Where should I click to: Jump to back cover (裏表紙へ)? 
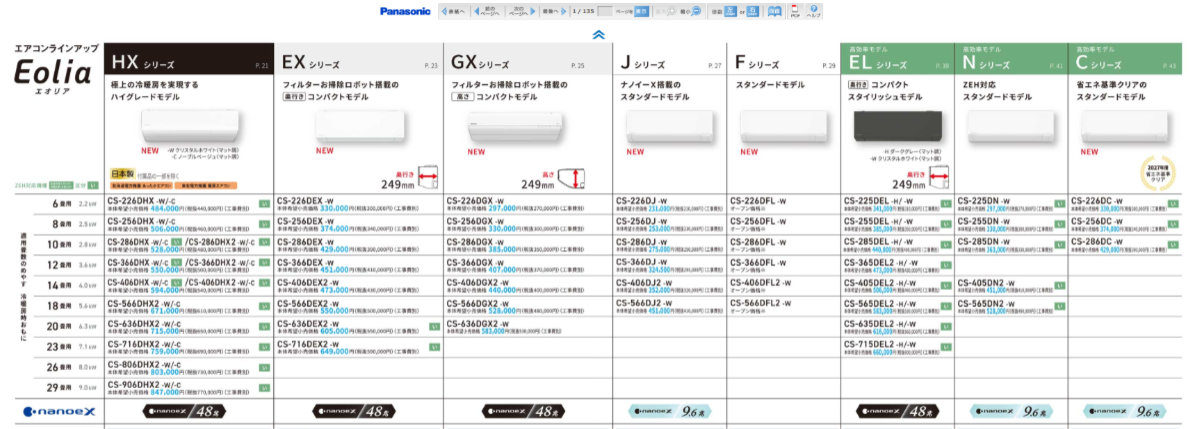[553, 11]
